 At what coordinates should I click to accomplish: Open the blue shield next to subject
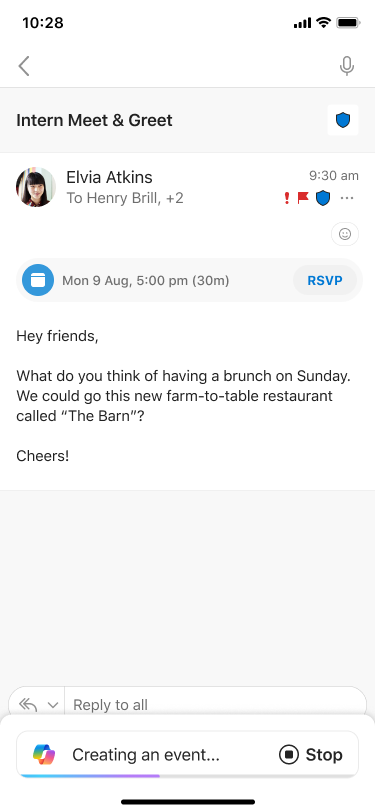[x=343, y=120]
